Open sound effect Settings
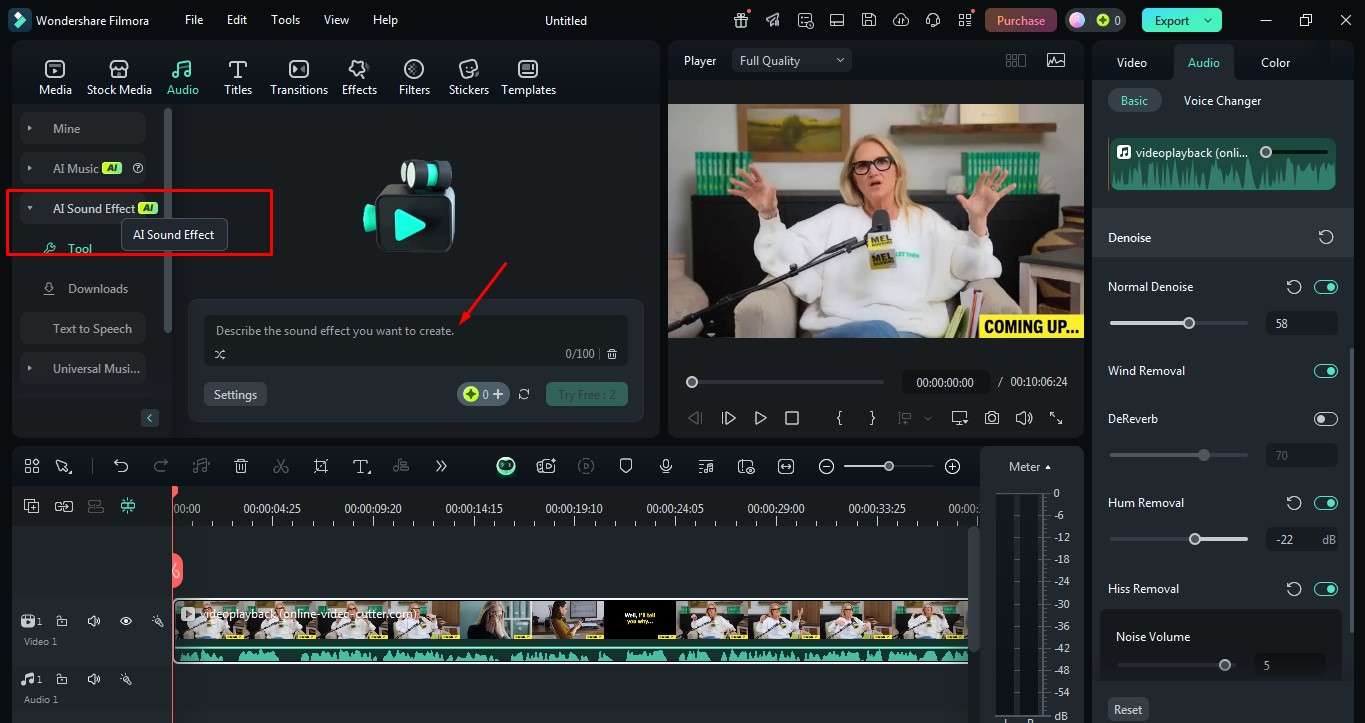Viewport: 1365px width, 723px height. [235, 394]
